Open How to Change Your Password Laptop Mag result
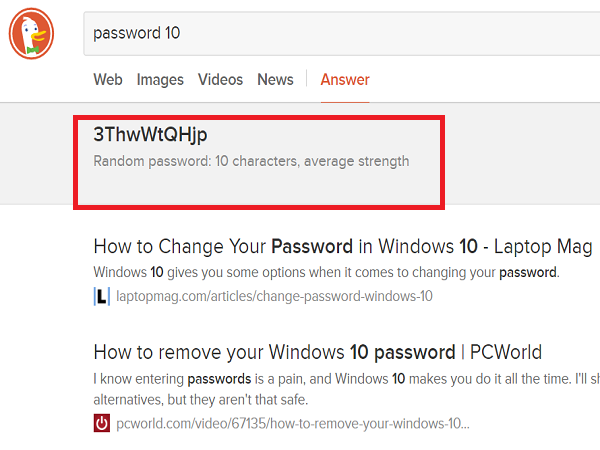This screenshot has height=450, width=600. point(343,246)
